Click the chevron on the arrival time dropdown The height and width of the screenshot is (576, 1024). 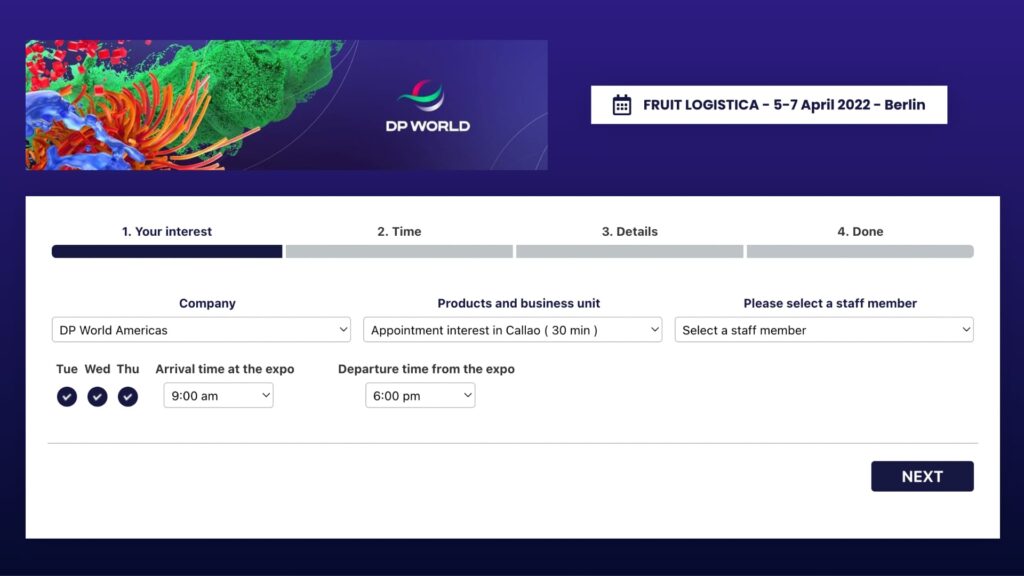click(267, 395)
